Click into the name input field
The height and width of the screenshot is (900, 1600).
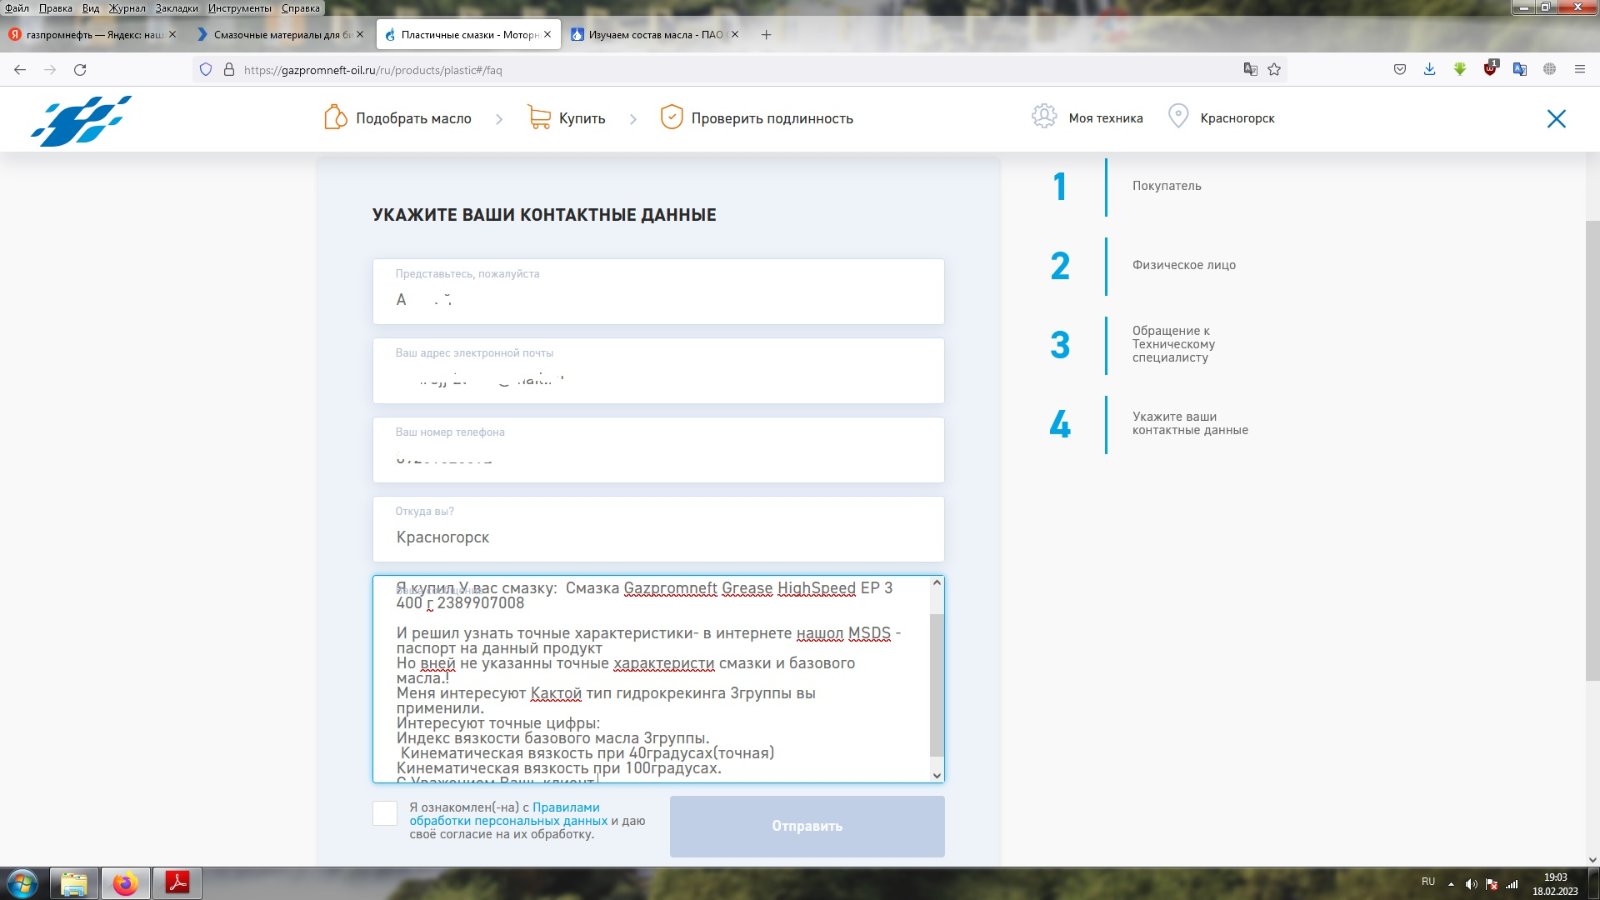(x=658, y=291)
